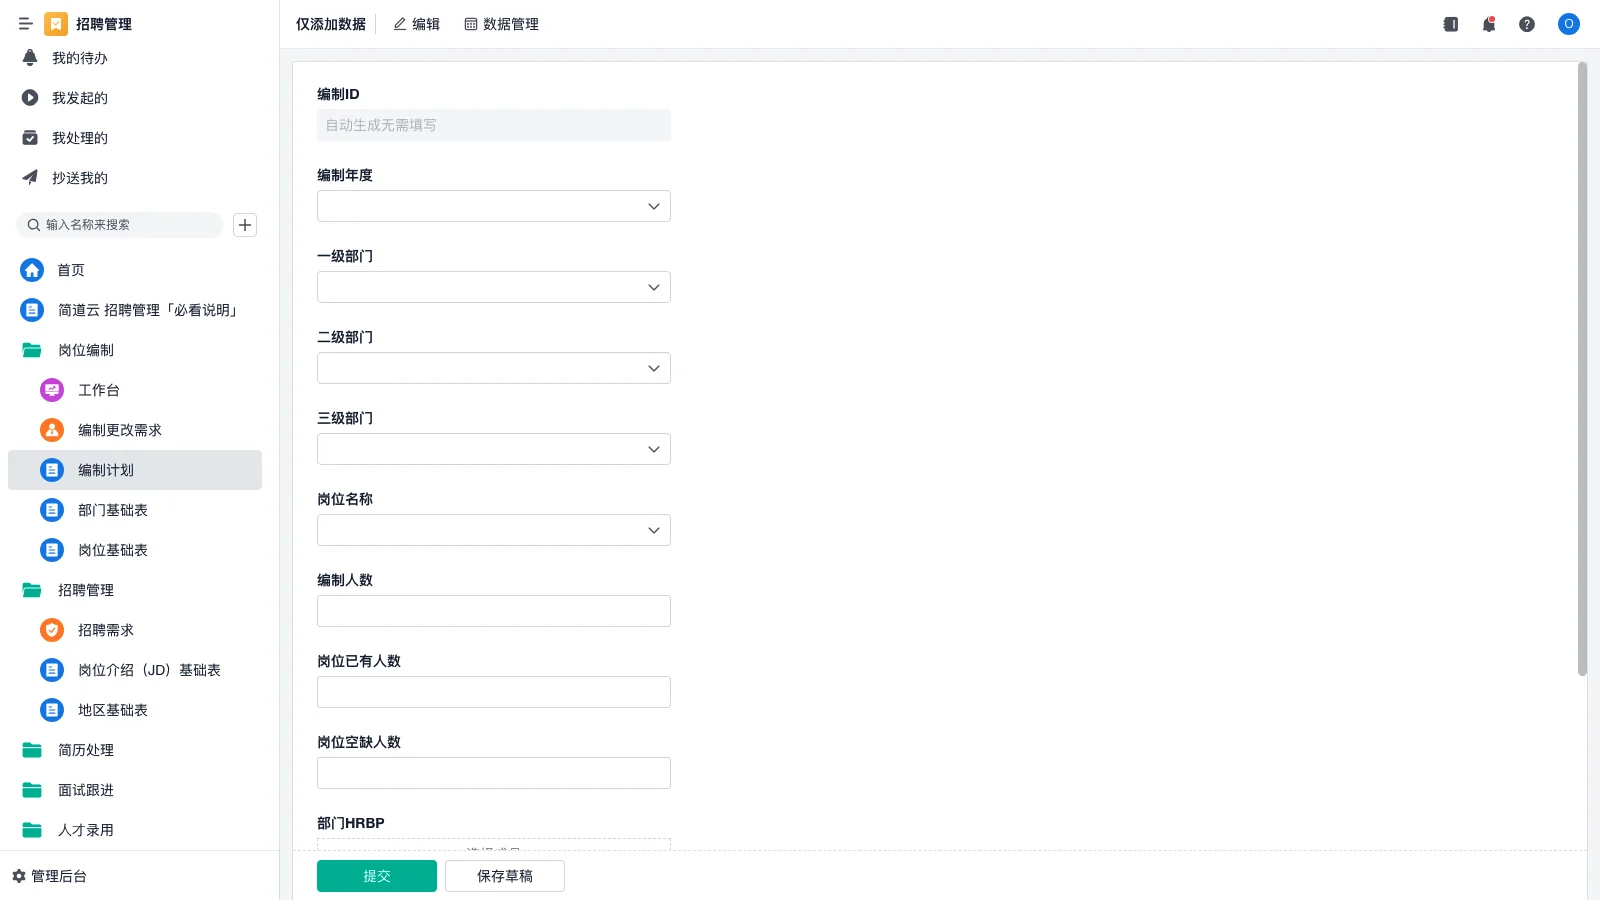The width and height of the screenshot is (1600, 900).
Task: Click the help question mark icon
Action: pos(1528,24)
